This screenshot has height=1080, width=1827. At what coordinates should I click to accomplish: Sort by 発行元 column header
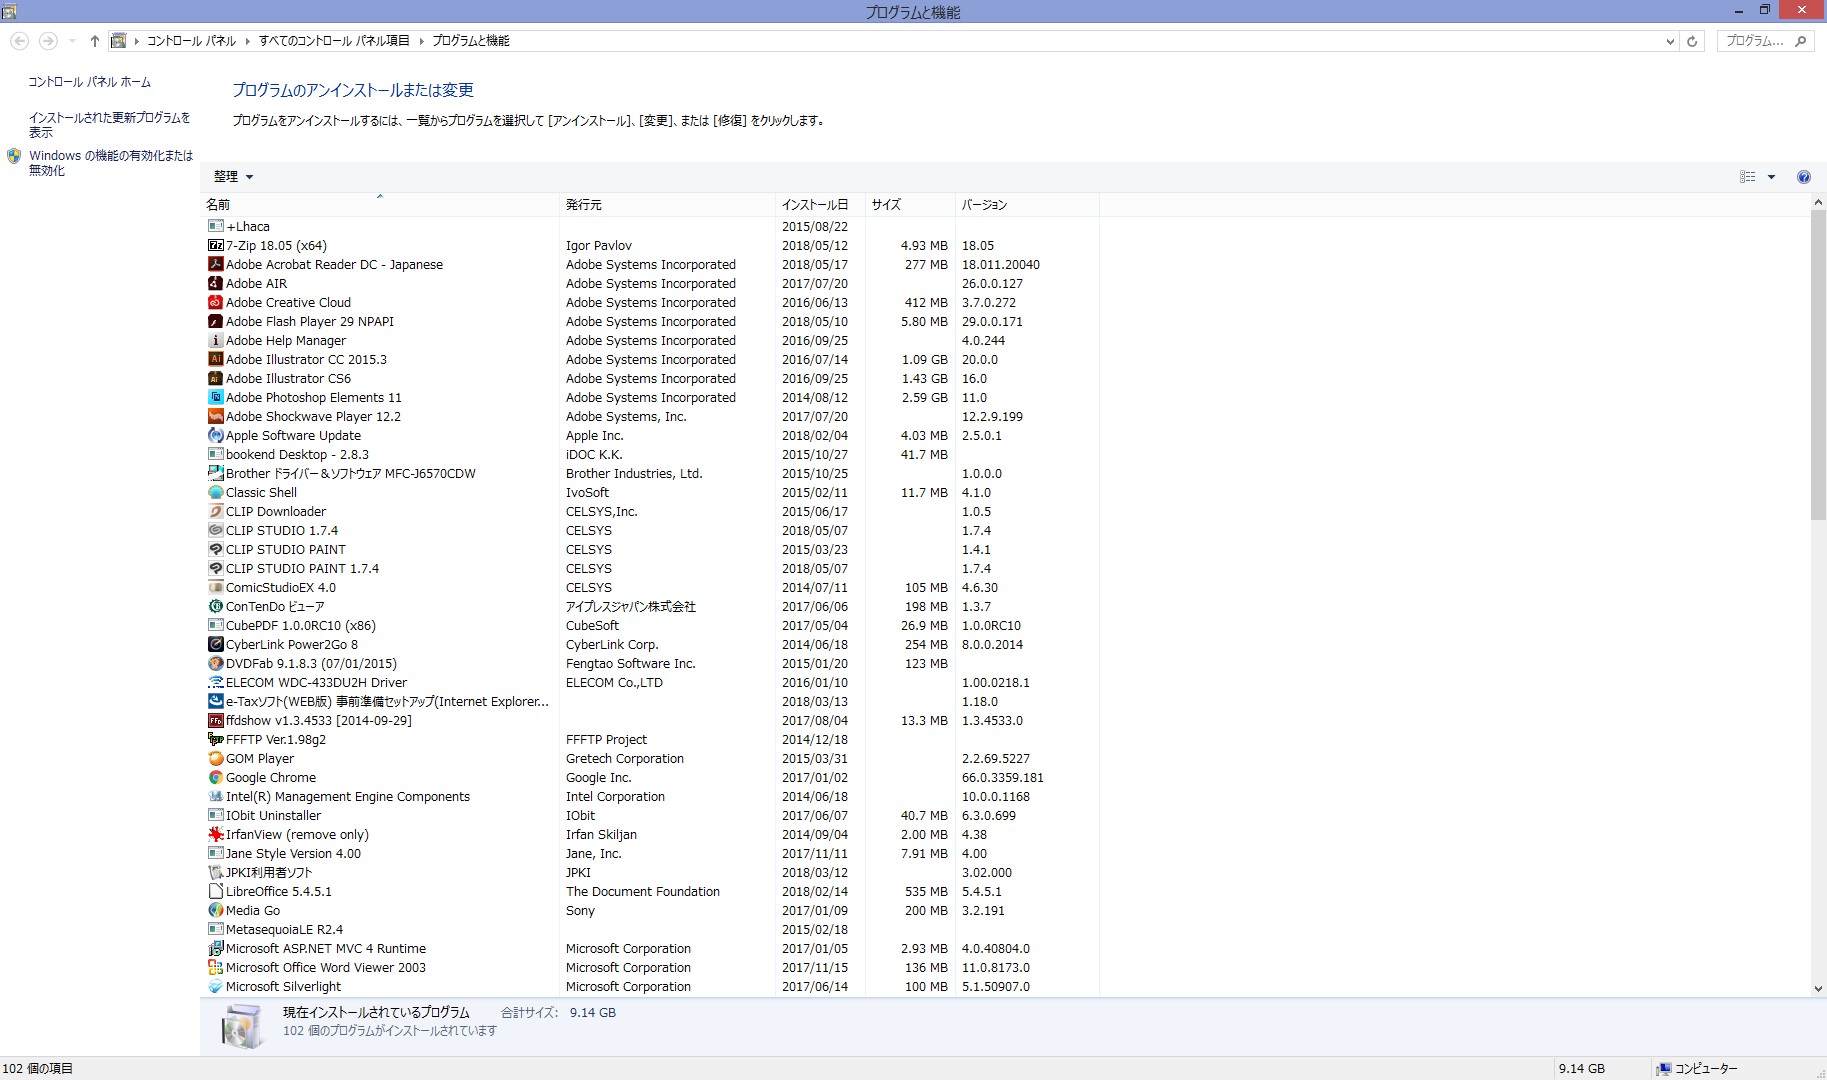click(667, 204)
